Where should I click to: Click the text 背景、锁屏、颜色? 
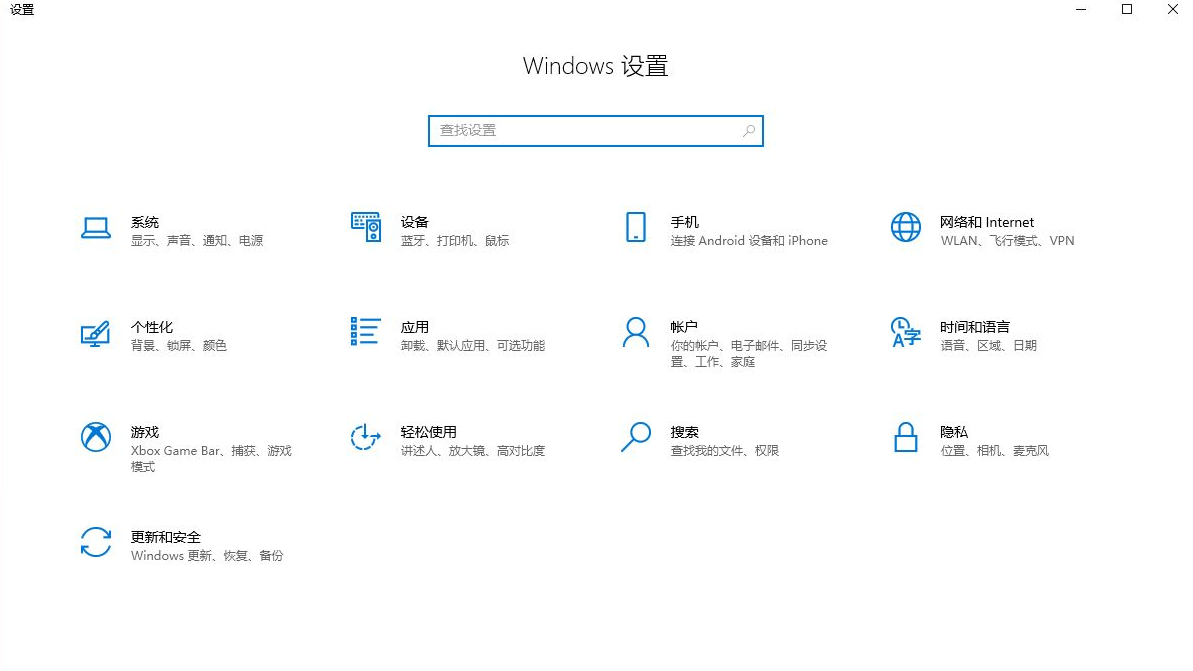click(x=179, y=345)
